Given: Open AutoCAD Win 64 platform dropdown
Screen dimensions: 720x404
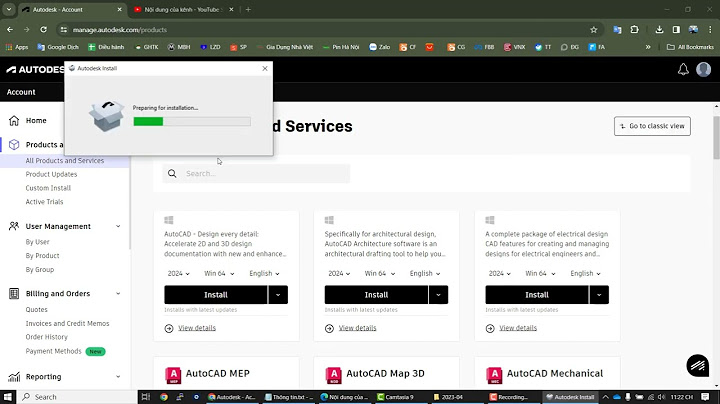Looking at the screenshot, I should pyautogui.click(x=219, y=273).
